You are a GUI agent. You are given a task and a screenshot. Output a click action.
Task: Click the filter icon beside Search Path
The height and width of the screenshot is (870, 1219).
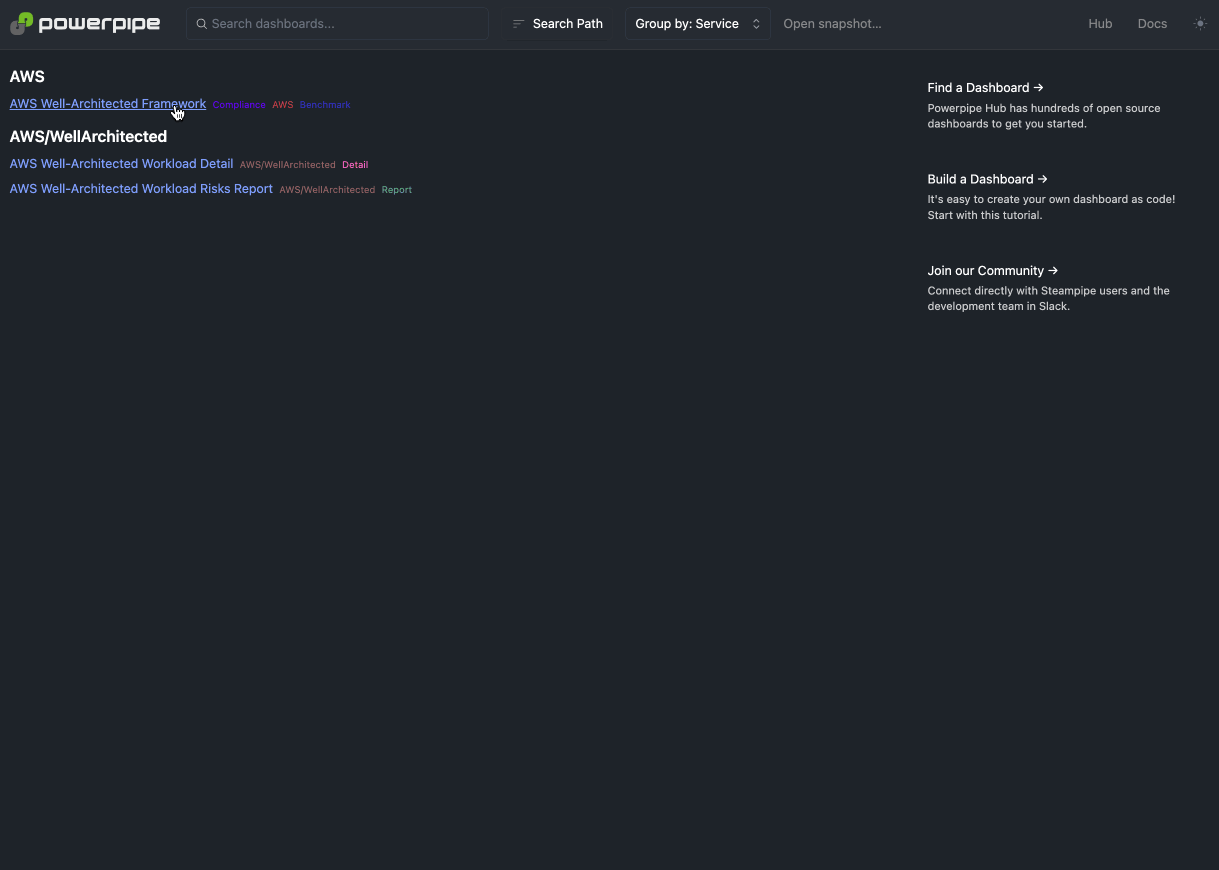pos(518,23)
